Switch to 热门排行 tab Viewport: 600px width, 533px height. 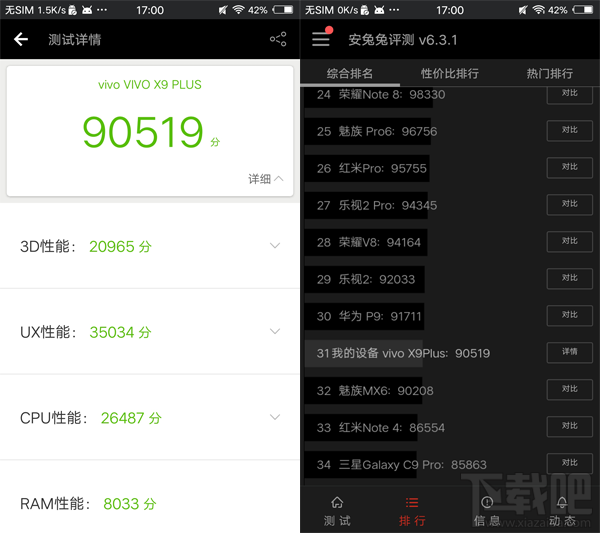pyautogui.click(x=549, y=73)
